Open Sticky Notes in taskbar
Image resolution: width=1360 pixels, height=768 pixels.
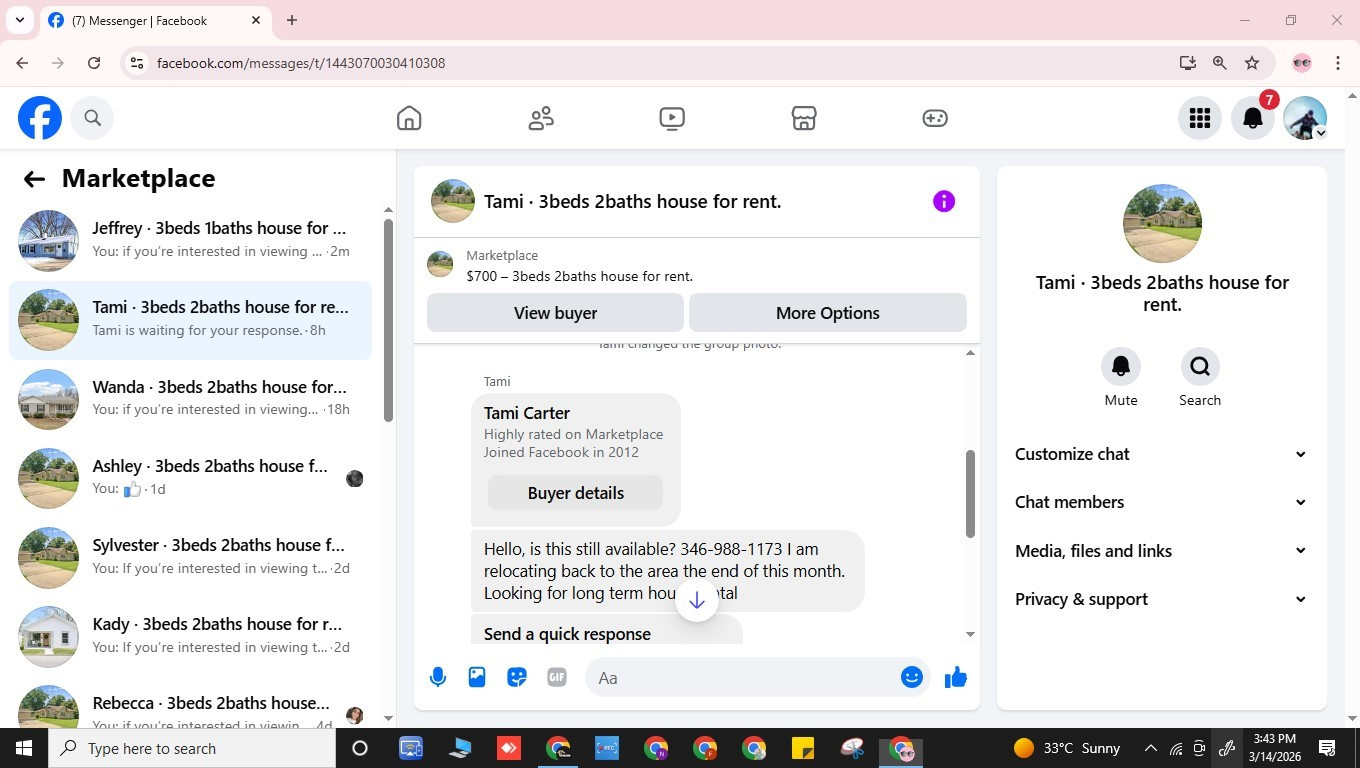tap(803, 748)
